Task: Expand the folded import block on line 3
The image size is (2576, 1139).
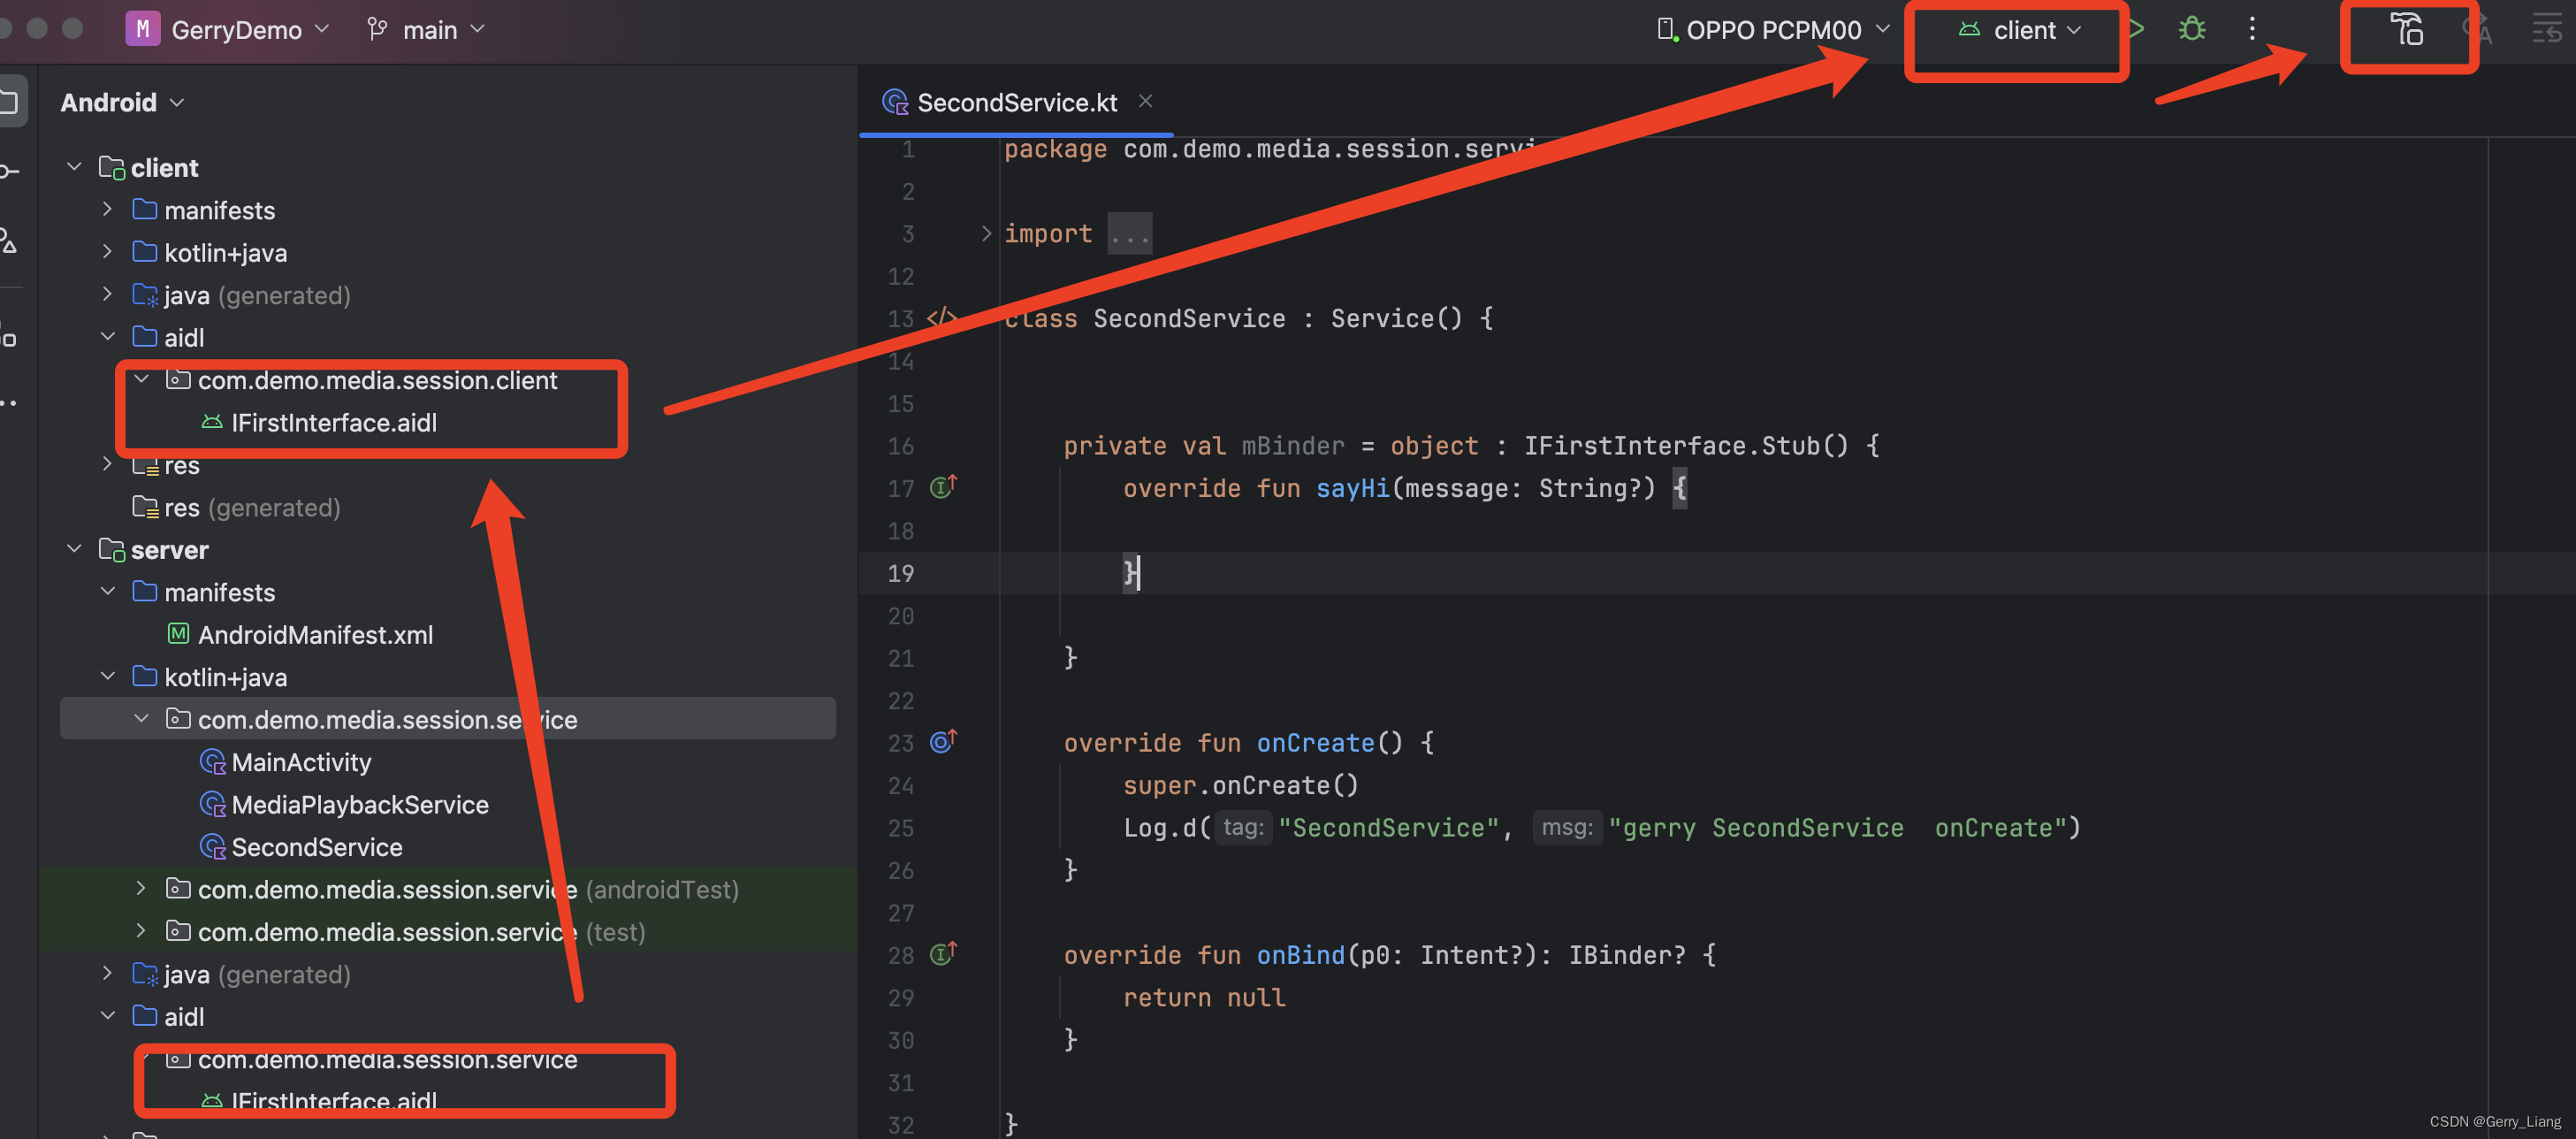Action: pos(986,233)
